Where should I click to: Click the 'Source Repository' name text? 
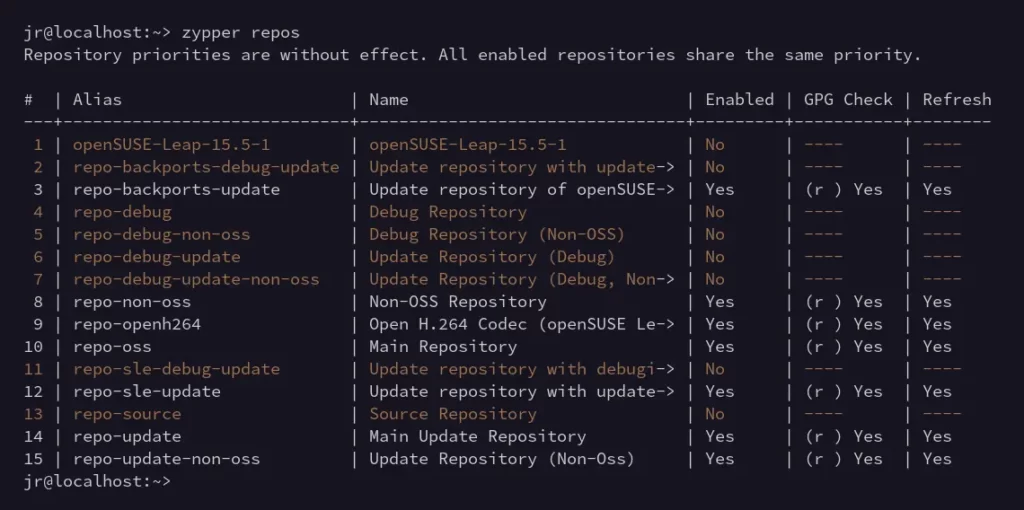pos(453,414)
